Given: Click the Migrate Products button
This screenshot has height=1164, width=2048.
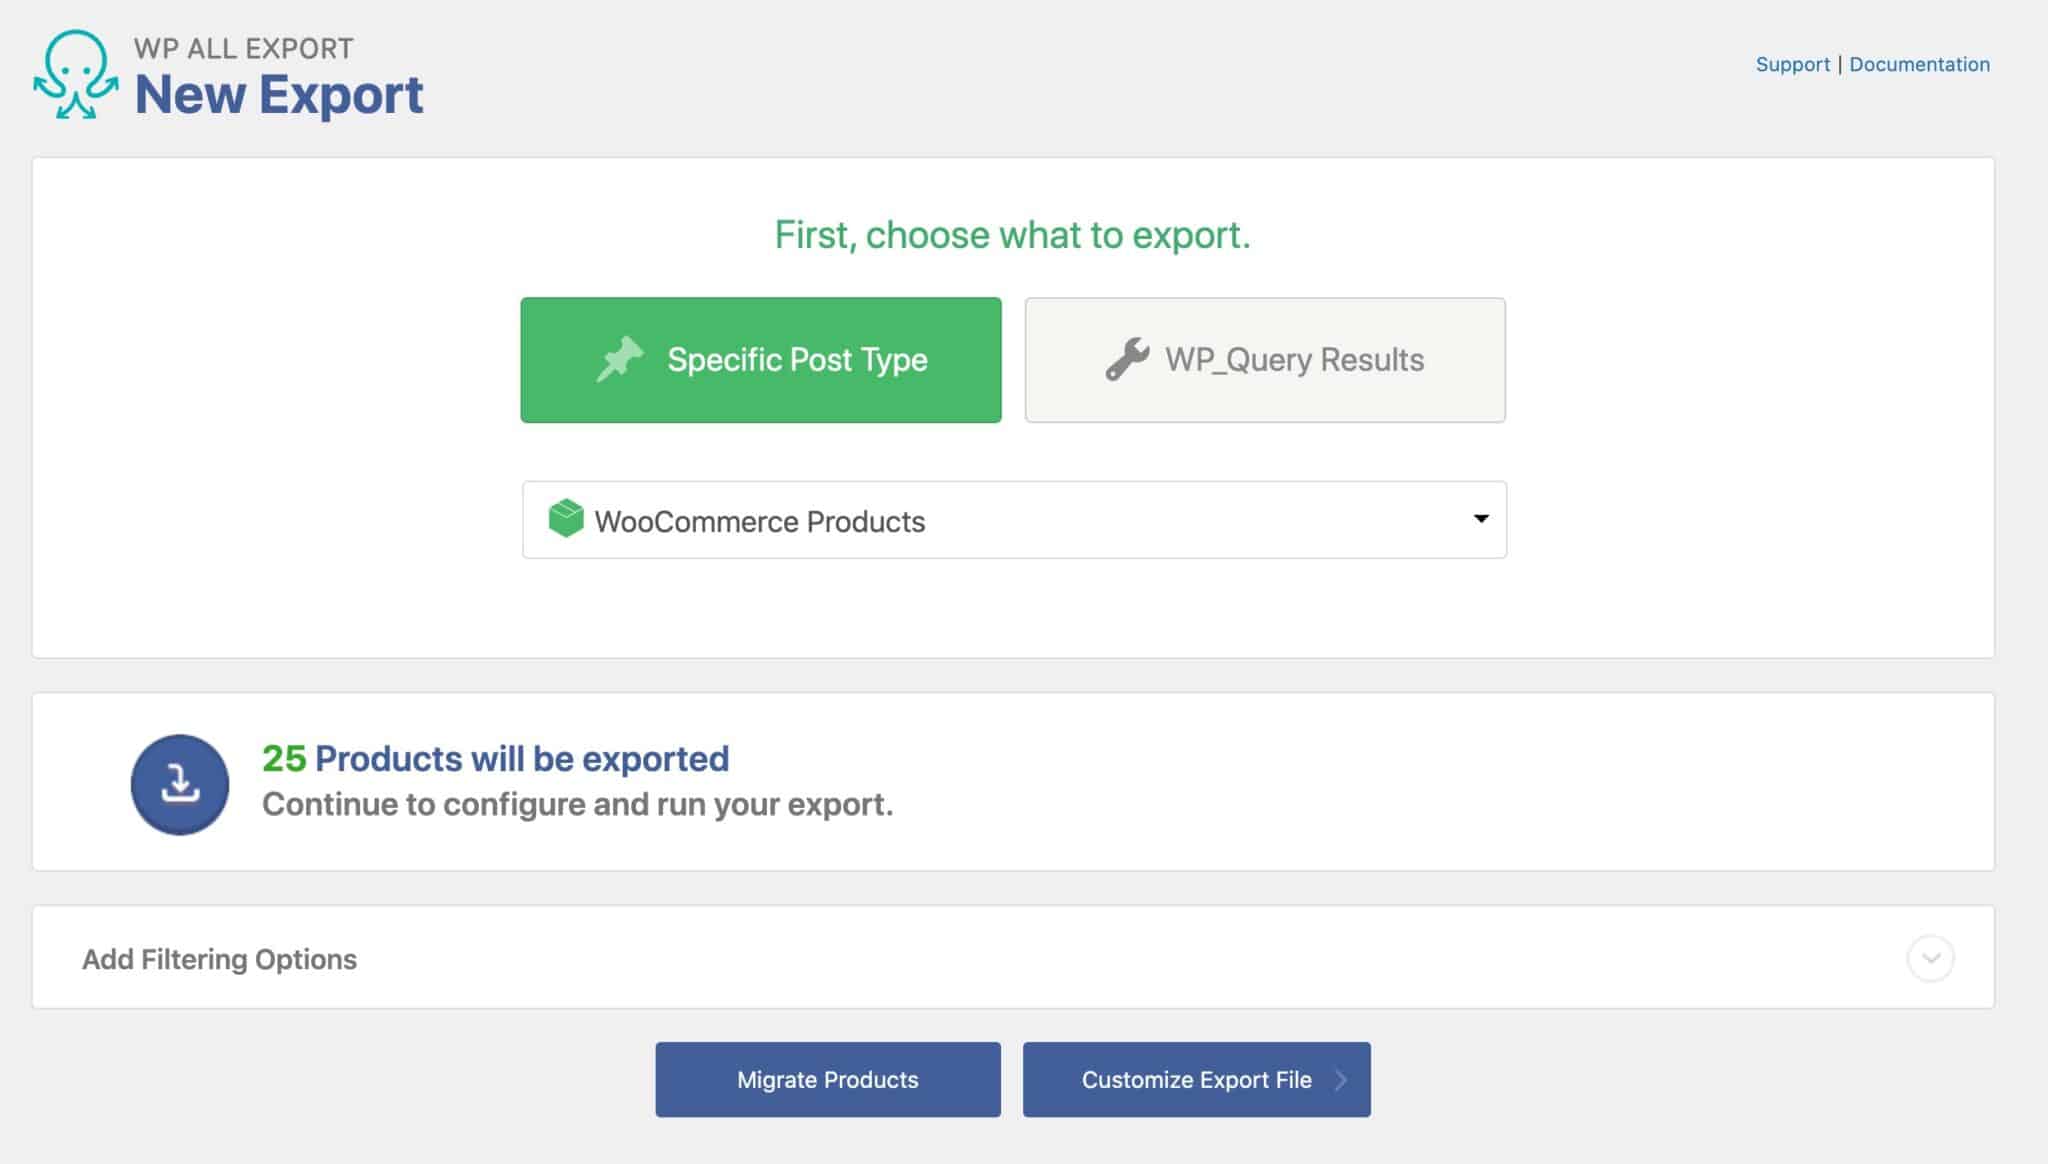Looking at the screenshot, I should pos(827,1079).
